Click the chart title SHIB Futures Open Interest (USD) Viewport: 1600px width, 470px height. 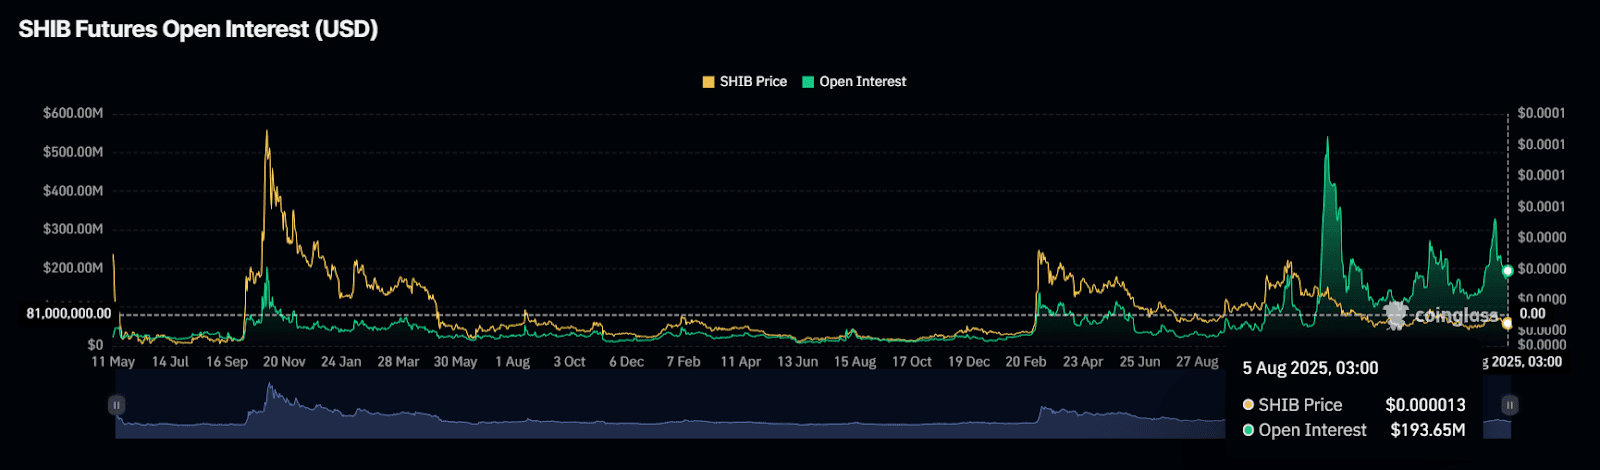tap(198, 29)
